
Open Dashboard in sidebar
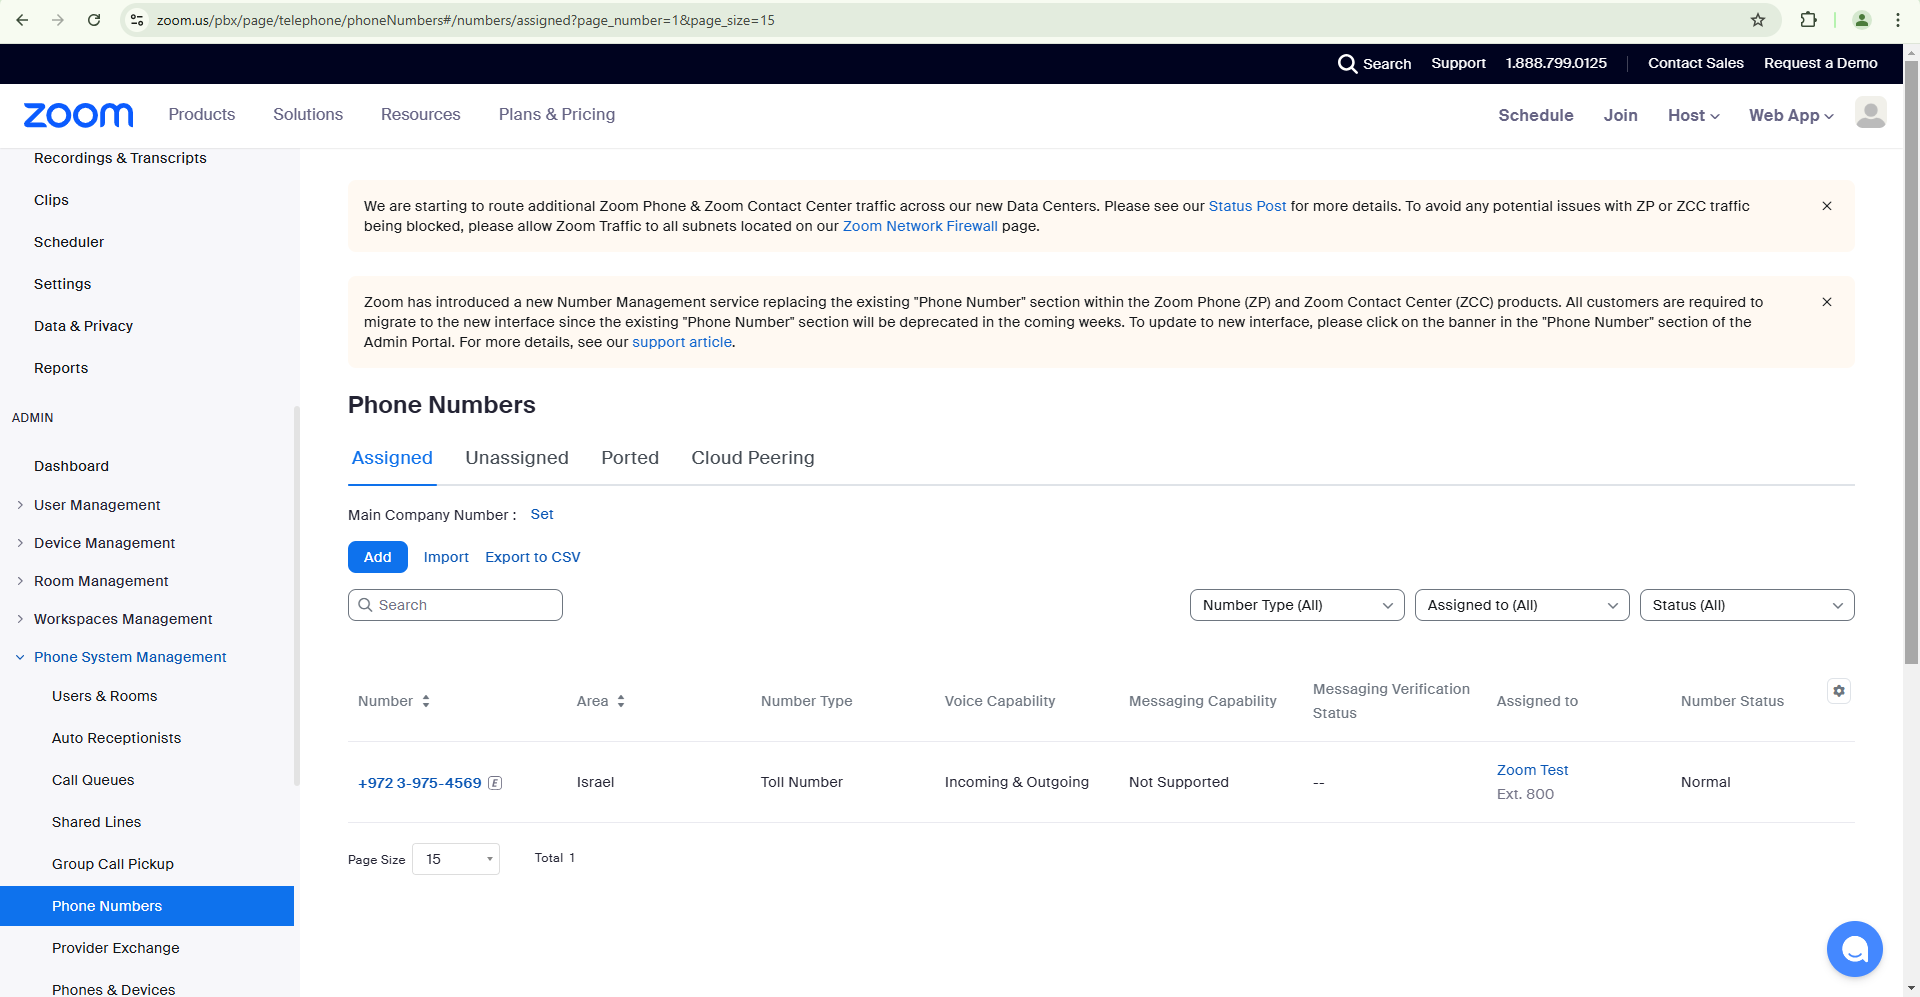[x=72, y=466]
